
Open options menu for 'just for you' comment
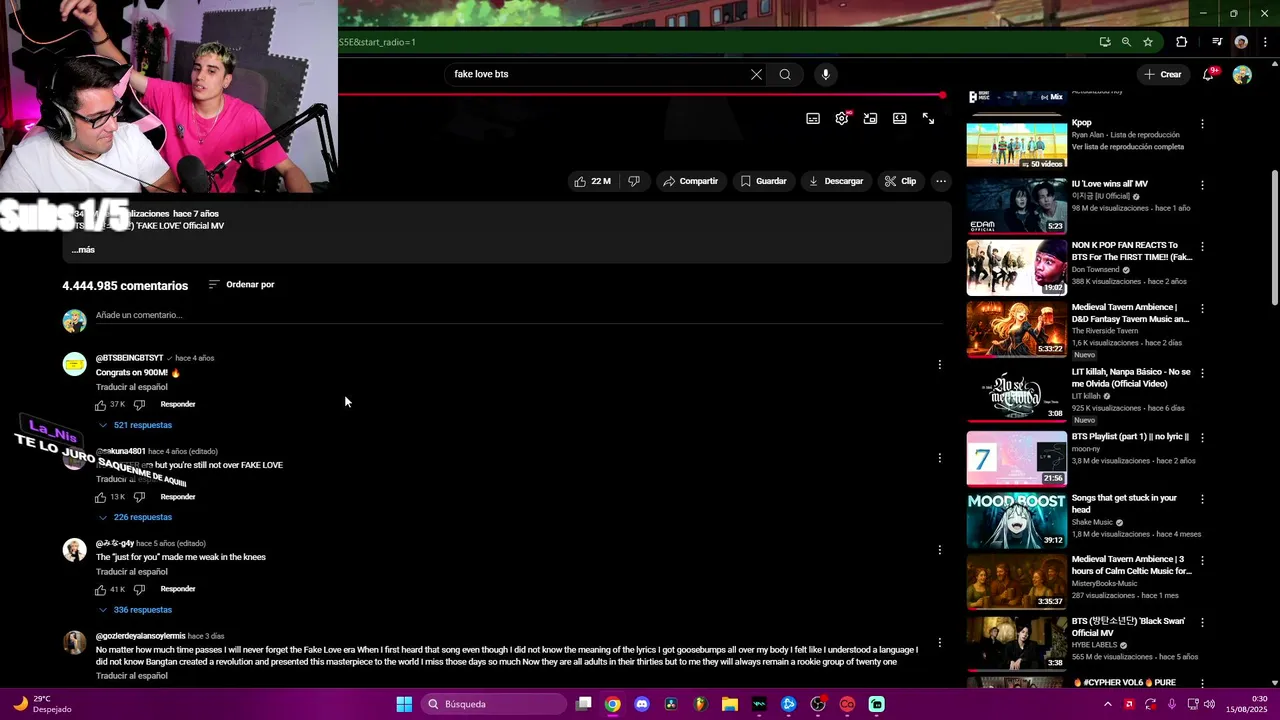click(939, 550)
